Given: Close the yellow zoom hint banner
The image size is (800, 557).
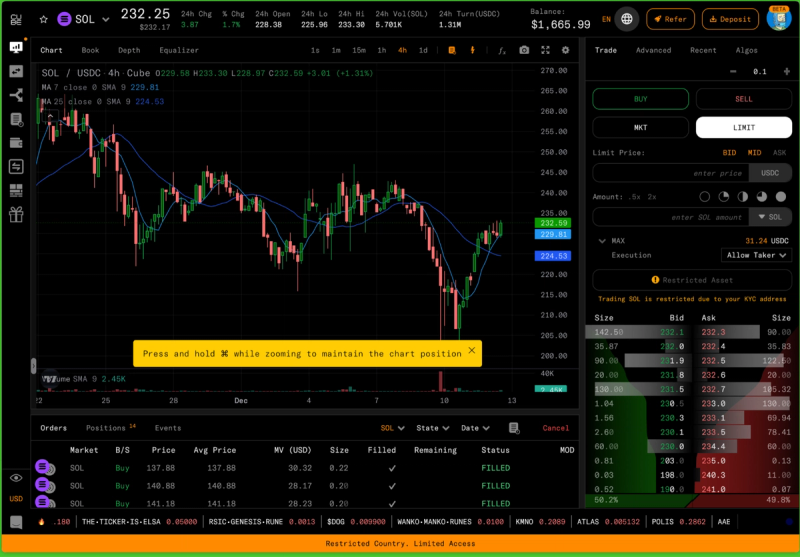Looking at the screenshot, I should pos(471,350).
